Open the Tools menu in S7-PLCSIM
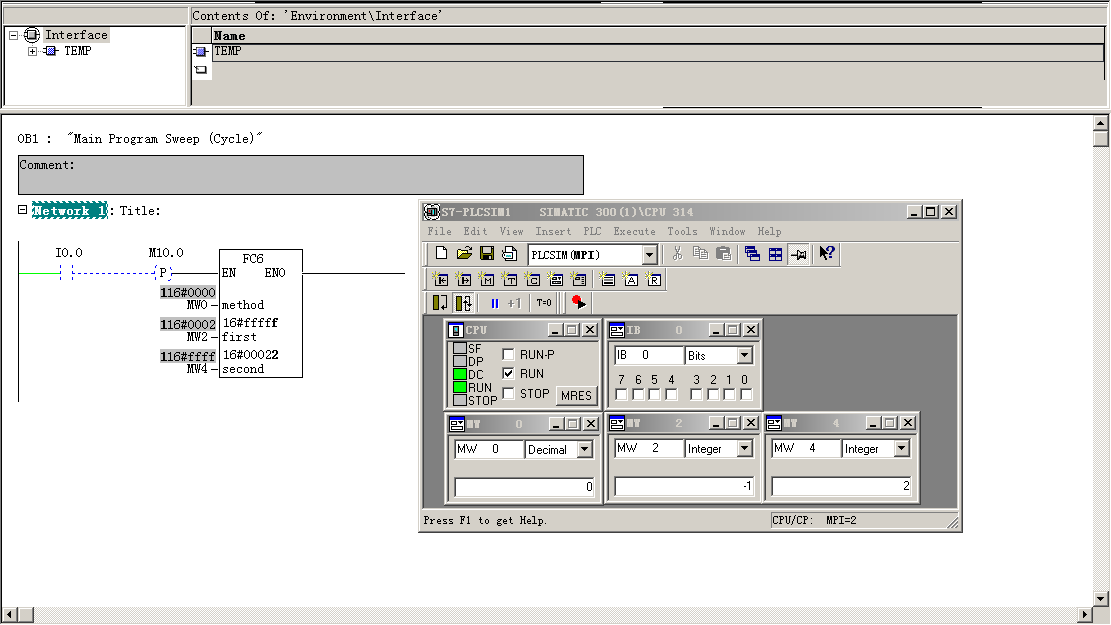Image resolution: width=1111 pixels, height=625 pixels. tap(682, 232)
